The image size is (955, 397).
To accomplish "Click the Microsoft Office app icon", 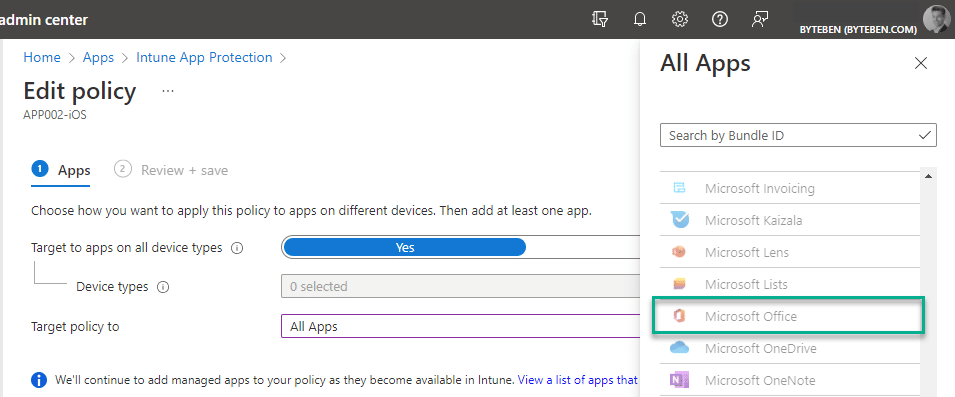I will tap(679, 316).
